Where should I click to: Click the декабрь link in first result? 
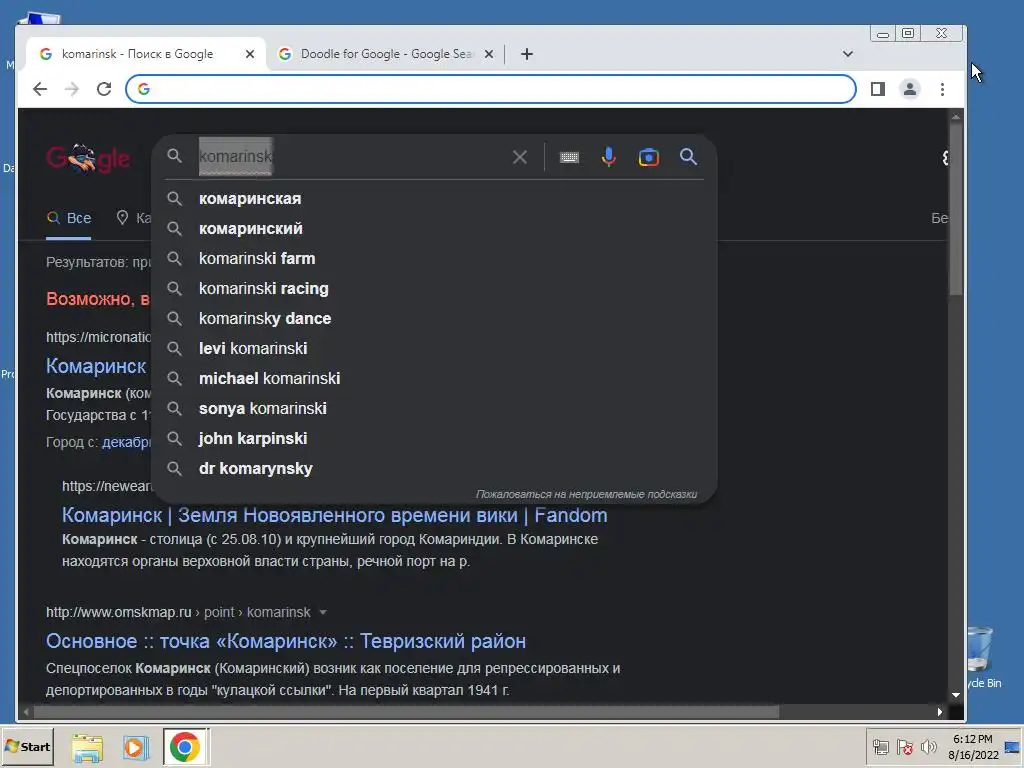coord(127,442)
